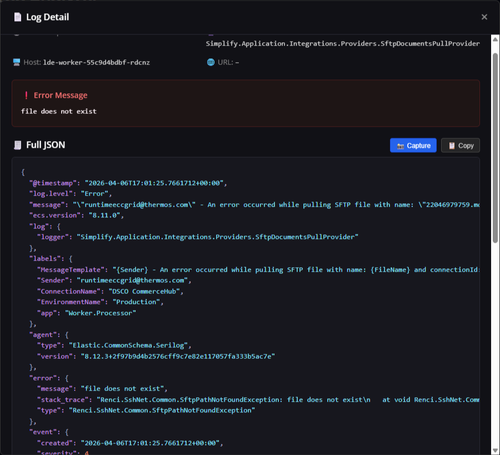Click the Log Detail document icon

(17, 17)
